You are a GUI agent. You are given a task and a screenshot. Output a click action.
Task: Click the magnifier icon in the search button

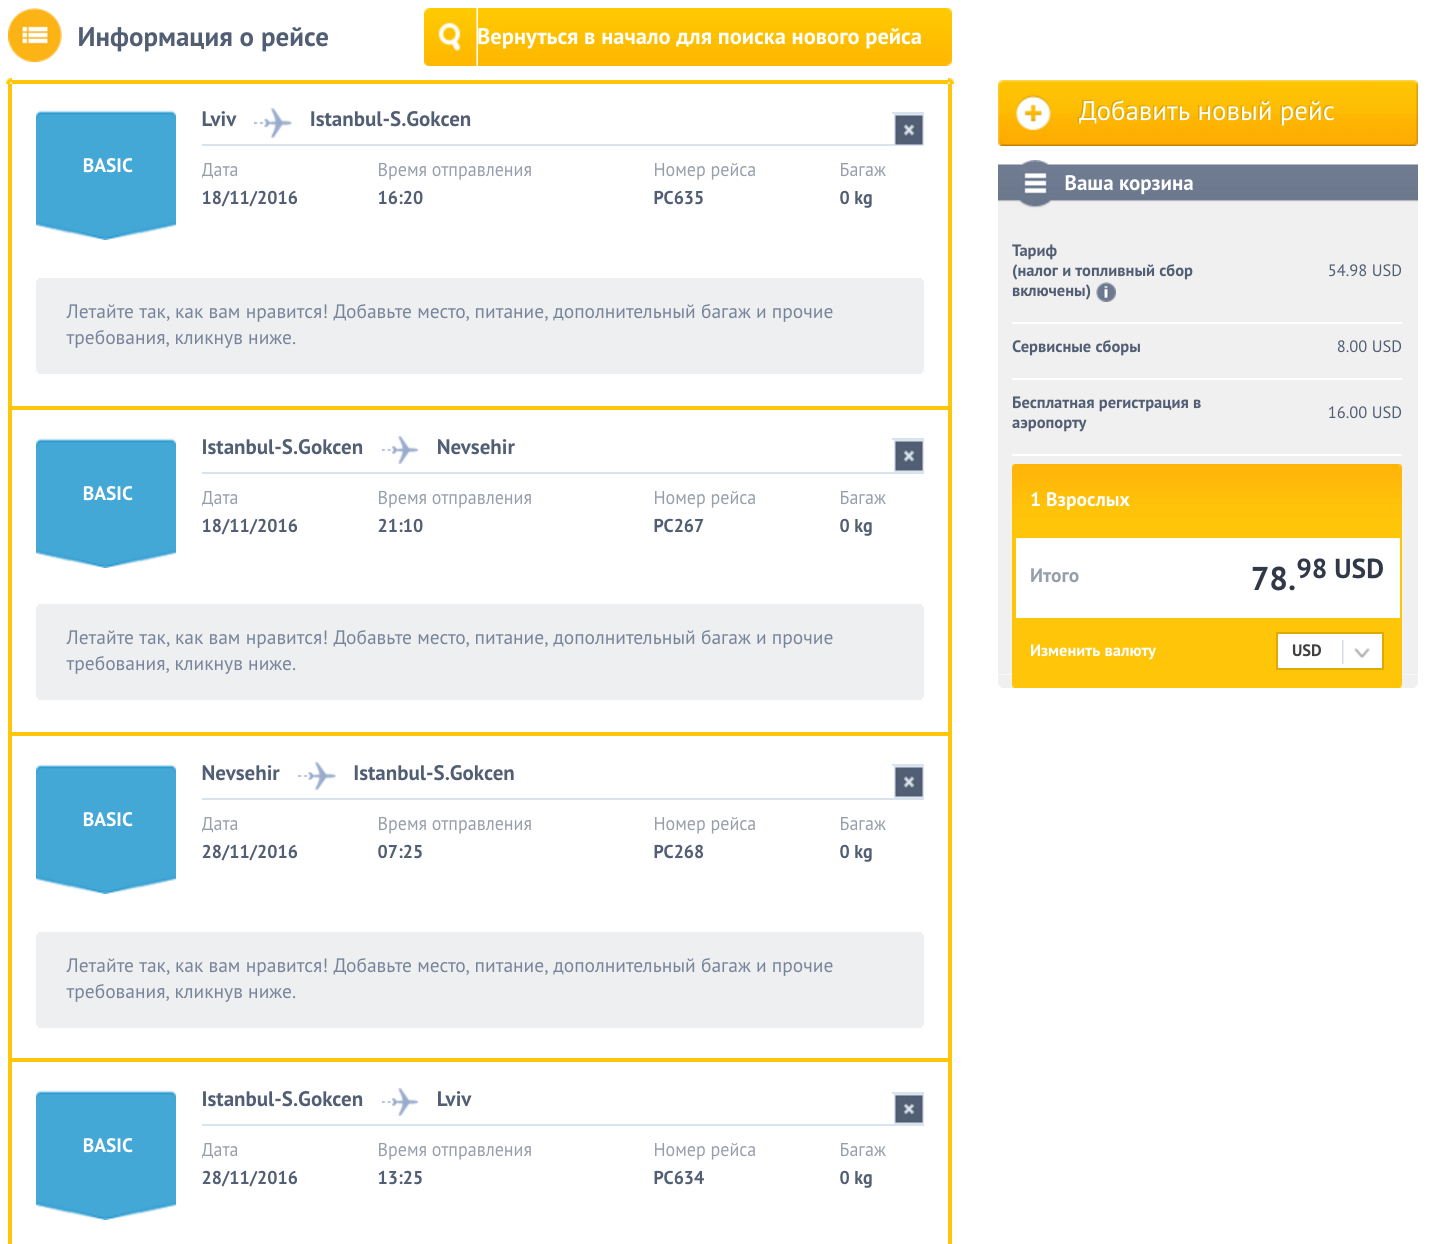[450, 37]
